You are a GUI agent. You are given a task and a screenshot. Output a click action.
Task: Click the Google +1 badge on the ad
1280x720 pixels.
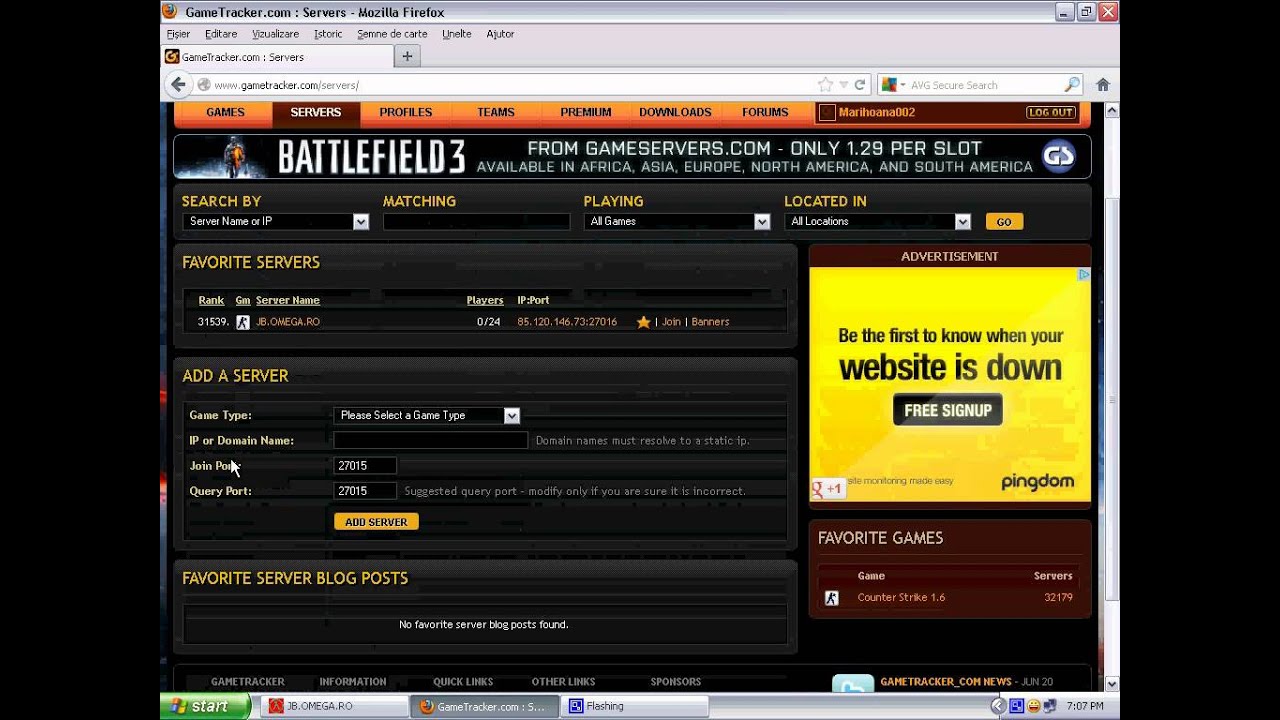tap(828, 489)
